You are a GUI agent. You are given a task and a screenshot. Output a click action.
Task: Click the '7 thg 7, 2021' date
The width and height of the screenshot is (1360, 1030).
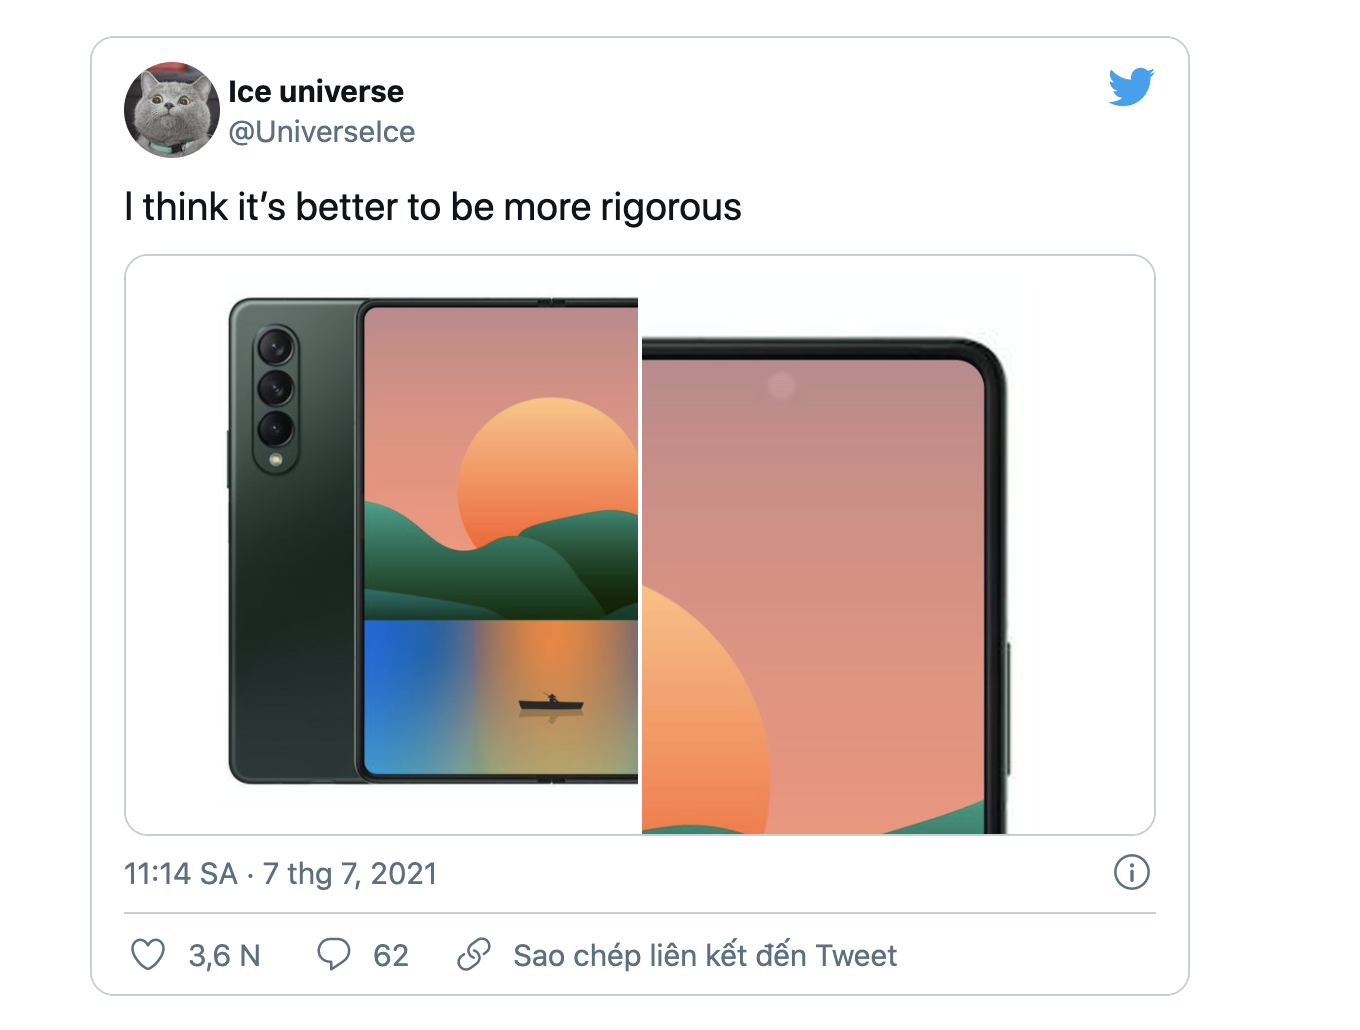349,874
